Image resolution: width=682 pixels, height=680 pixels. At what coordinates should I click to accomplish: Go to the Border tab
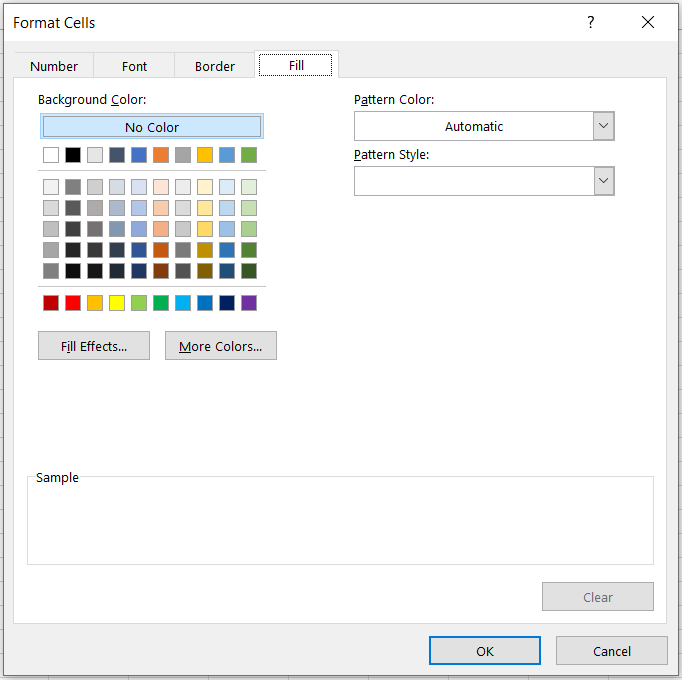215,66
